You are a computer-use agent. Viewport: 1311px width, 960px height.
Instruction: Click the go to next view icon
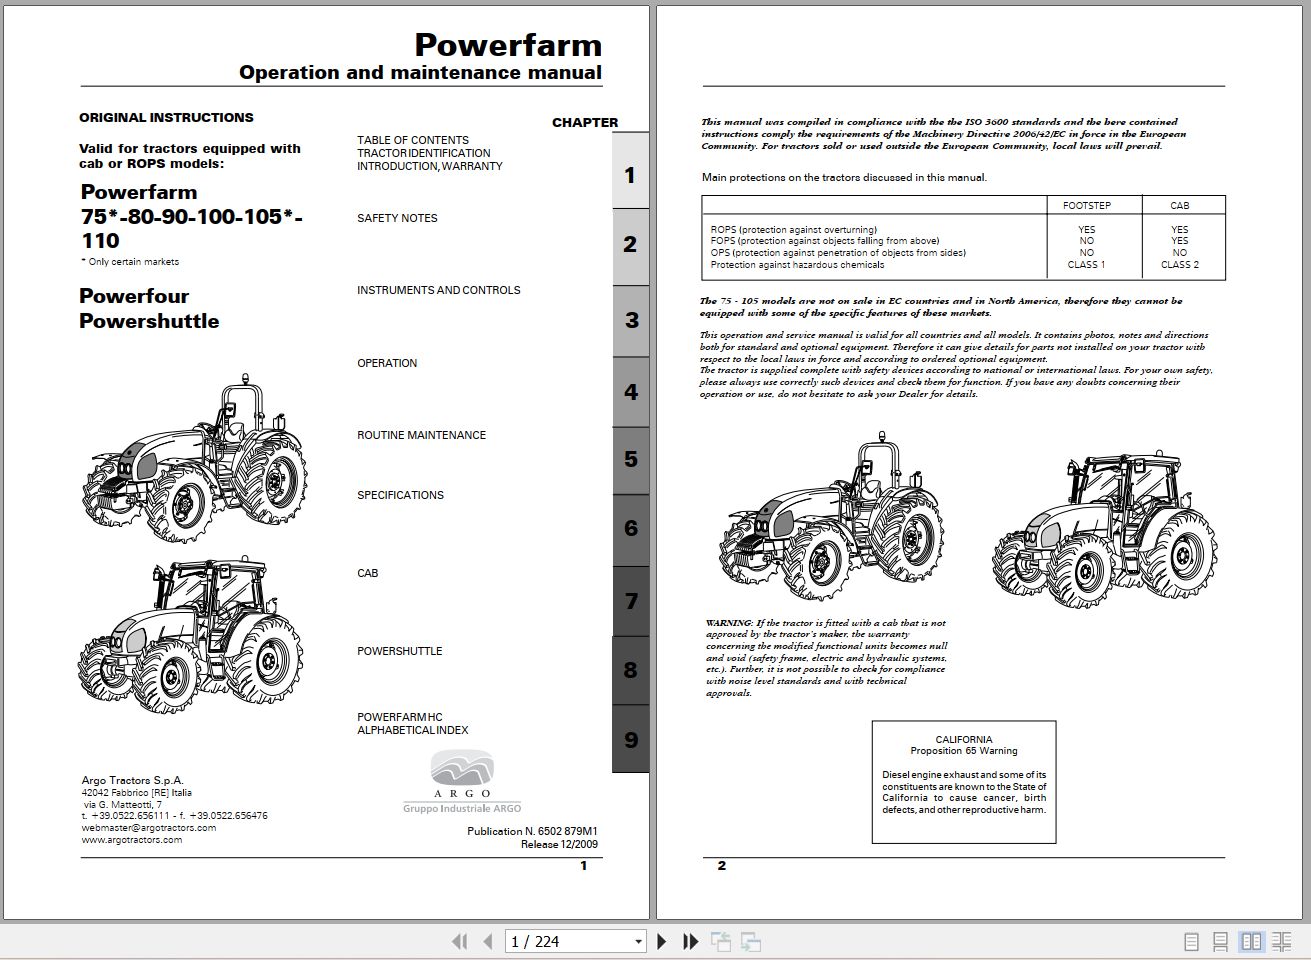[x=751, y=941]
